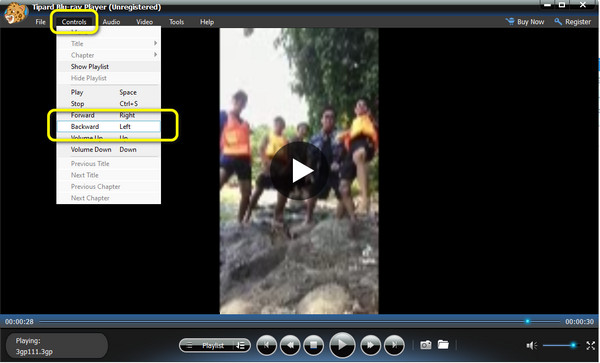Click the Register link
The width and height of the screenshot is (600, 363).
pos(572,22)
